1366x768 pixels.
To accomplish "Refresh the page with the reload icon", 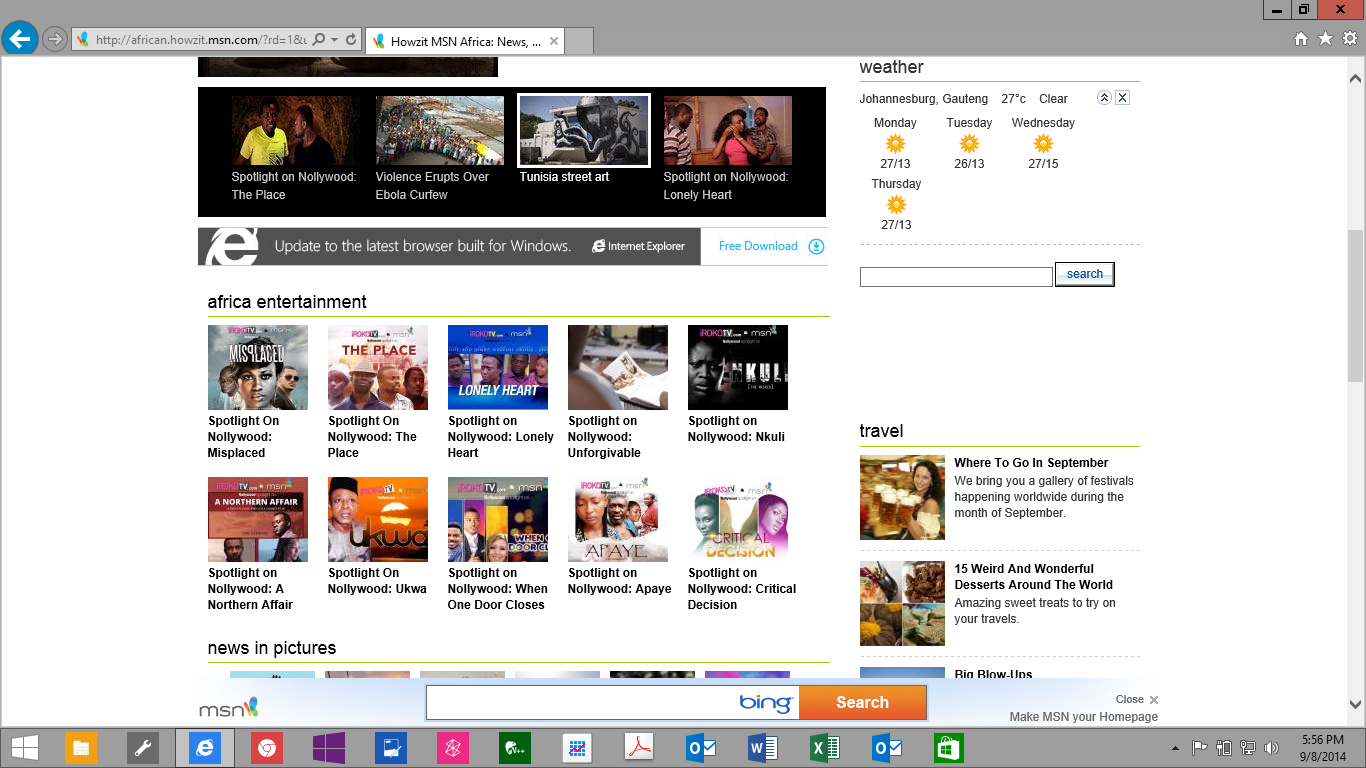I will click(x=351, y=40).
